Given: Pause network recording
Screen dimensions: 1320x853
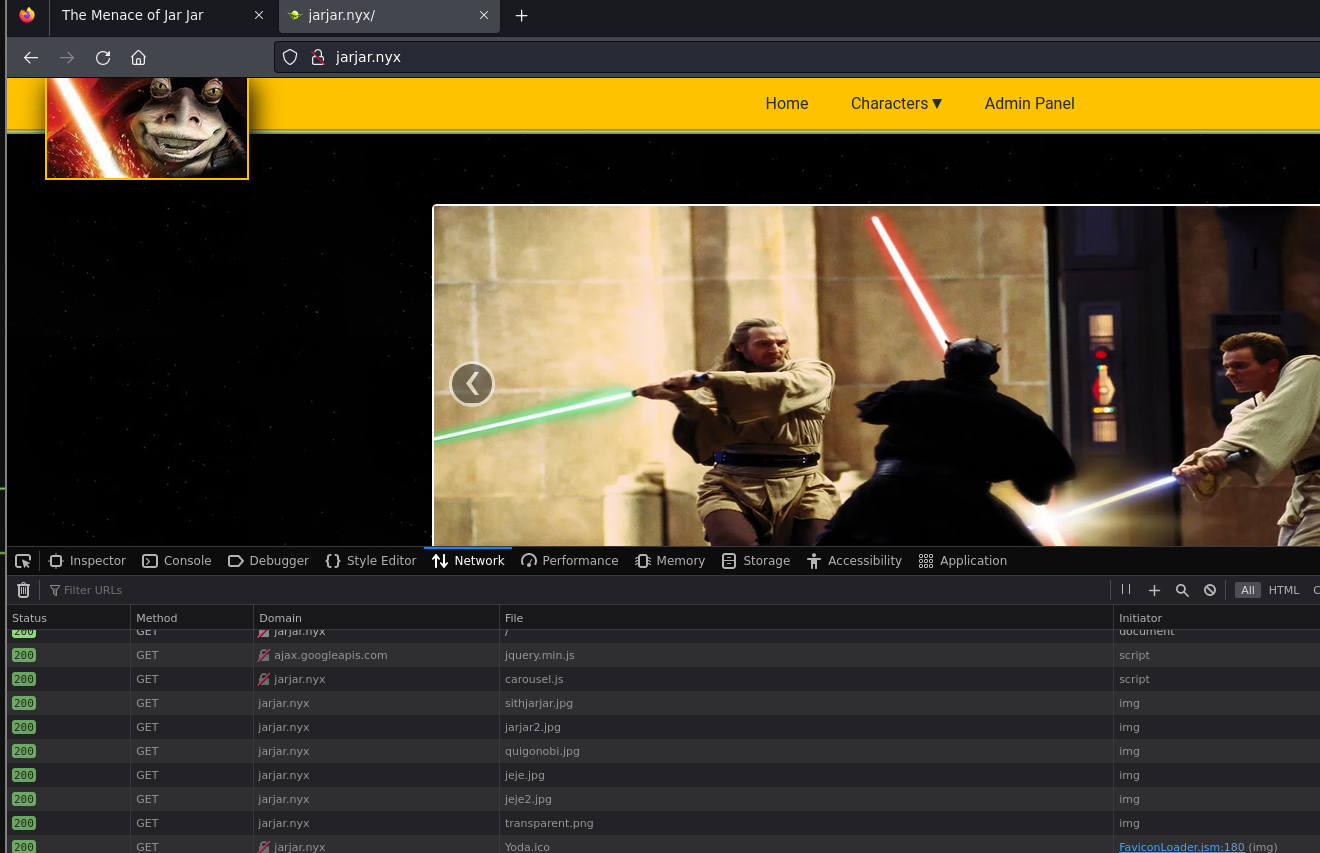Looking at the screenshot, I should pos(1126,590).
